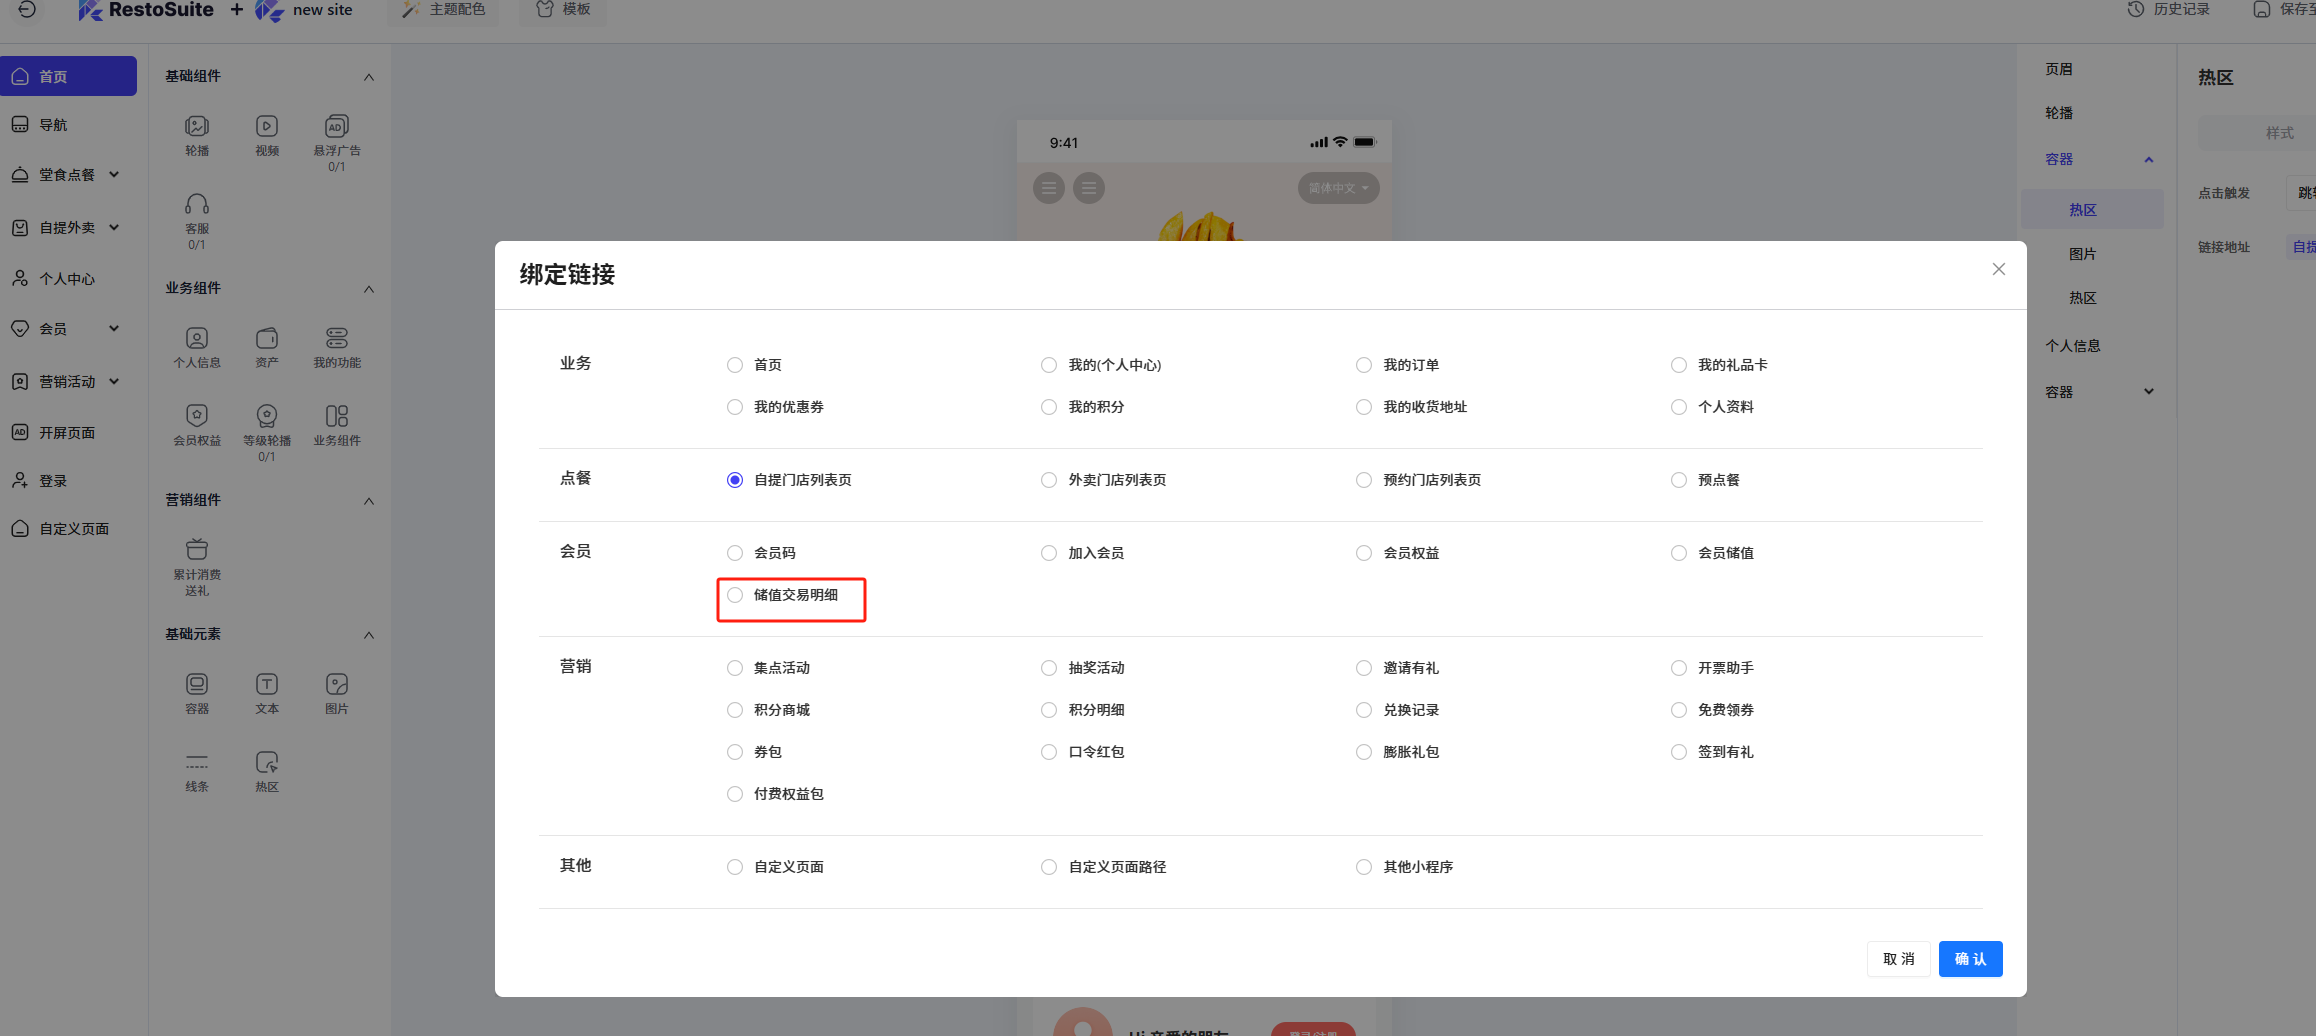The image size is (2316, 1036).
Task: Open the 首页 page in sidebar
Action: pyautogui.click(x=68, y=76)
